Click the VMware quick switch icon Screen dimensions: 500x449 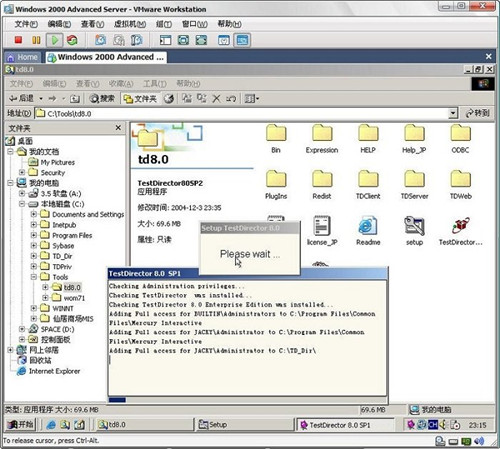(201, 40)
